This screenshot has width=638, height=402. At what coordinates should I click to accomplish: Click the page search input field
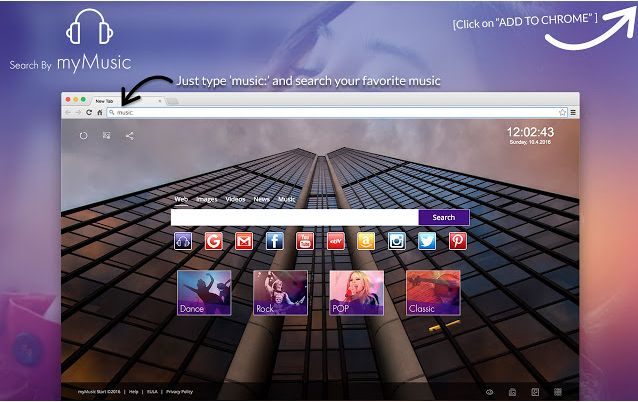(295, 217)
